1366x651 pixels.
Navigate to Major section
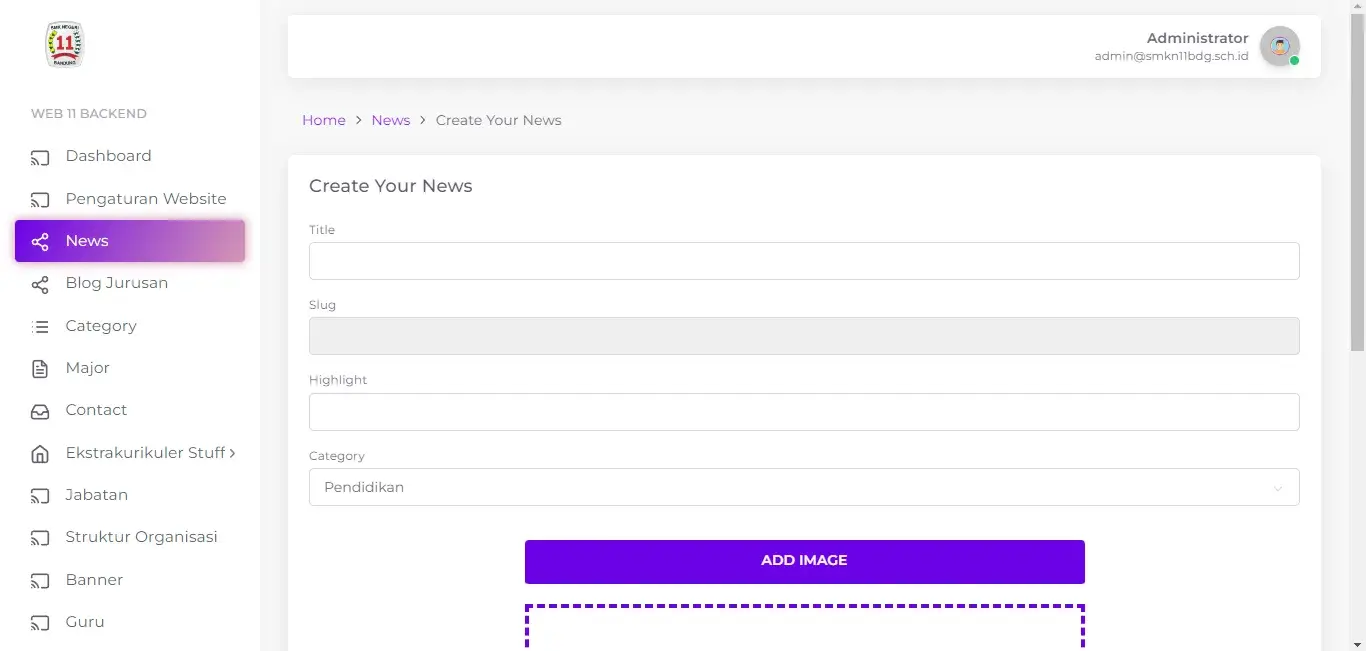[130, 368]
